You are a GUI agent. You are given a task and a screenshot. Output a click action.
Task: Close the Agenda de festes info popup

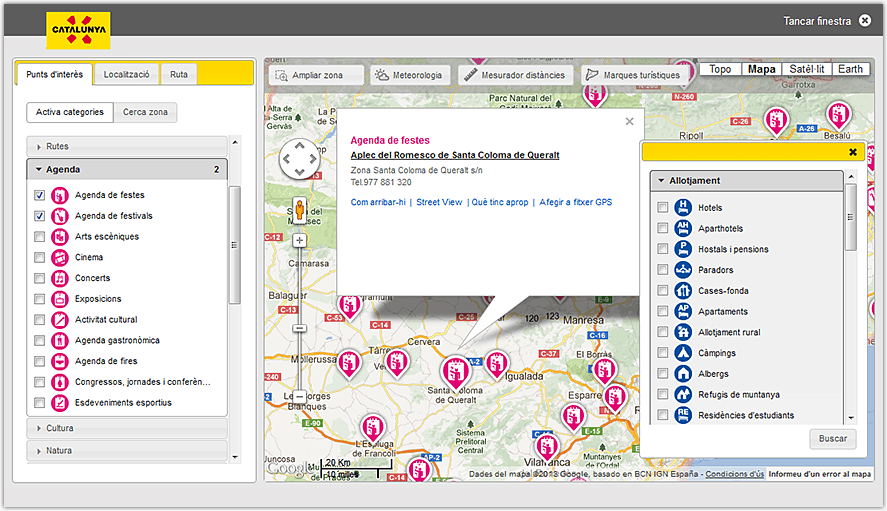click(629, 122)
